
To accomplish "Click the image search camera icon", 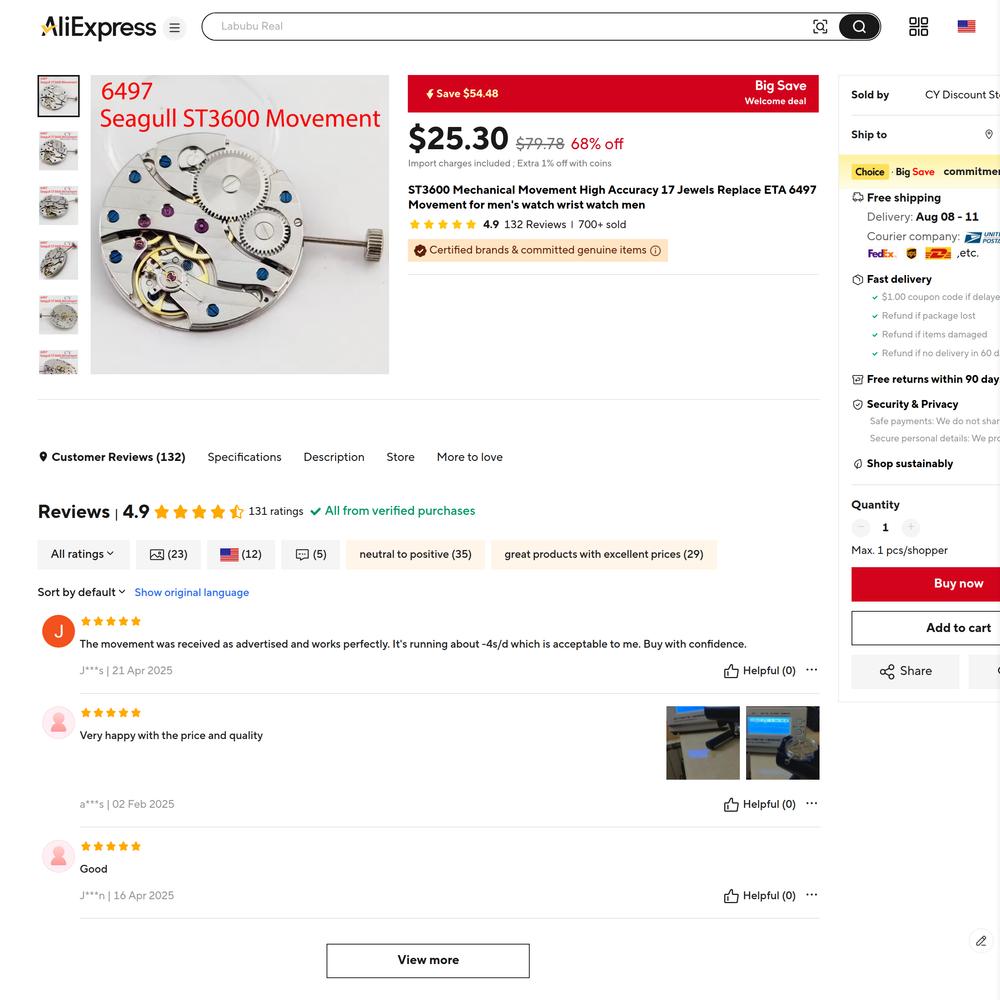I will click(820, 27).
